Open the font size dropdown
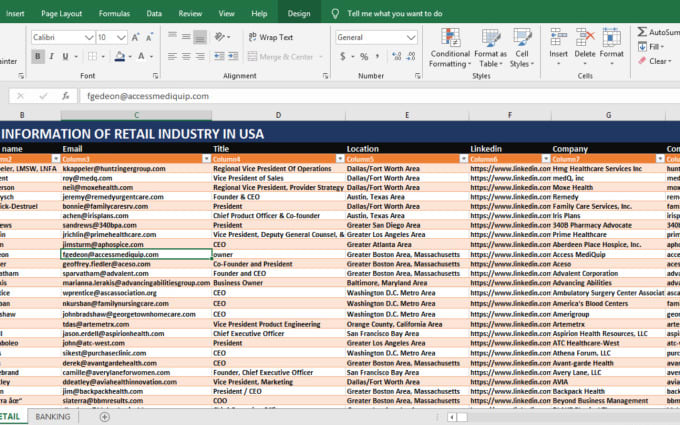680x425 pixels. pyautogui.click(x=121, y=38)
